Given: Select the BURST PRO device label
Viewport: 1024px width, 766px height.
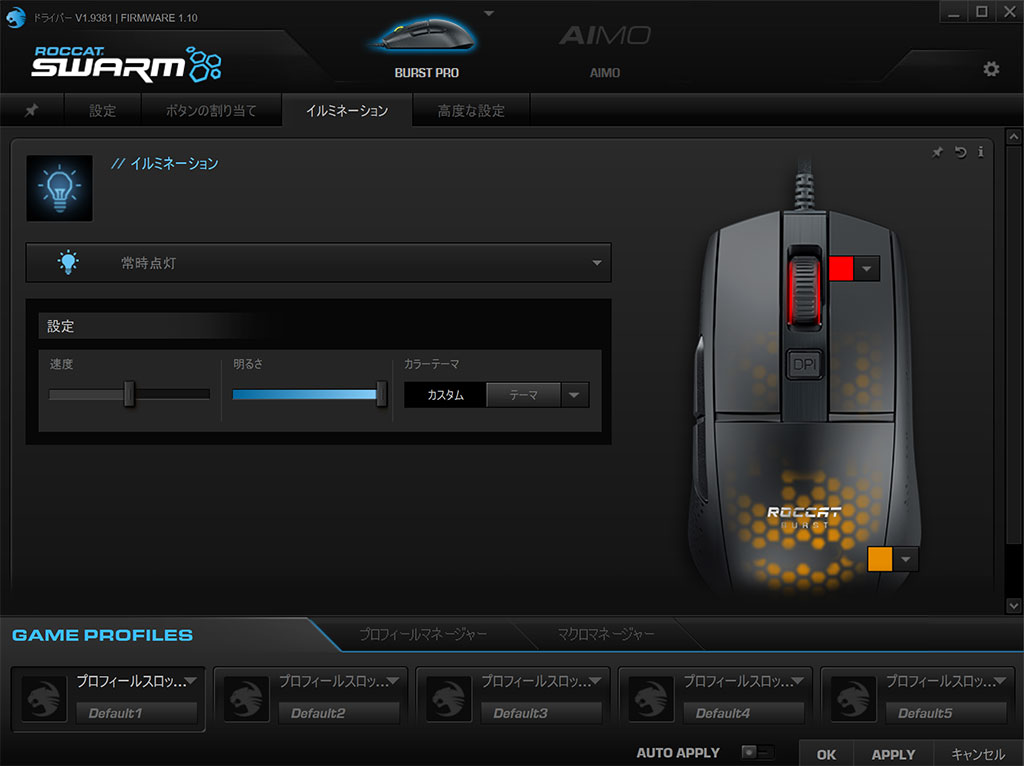Looking at the screenshot, I should [x=426, y=72].
